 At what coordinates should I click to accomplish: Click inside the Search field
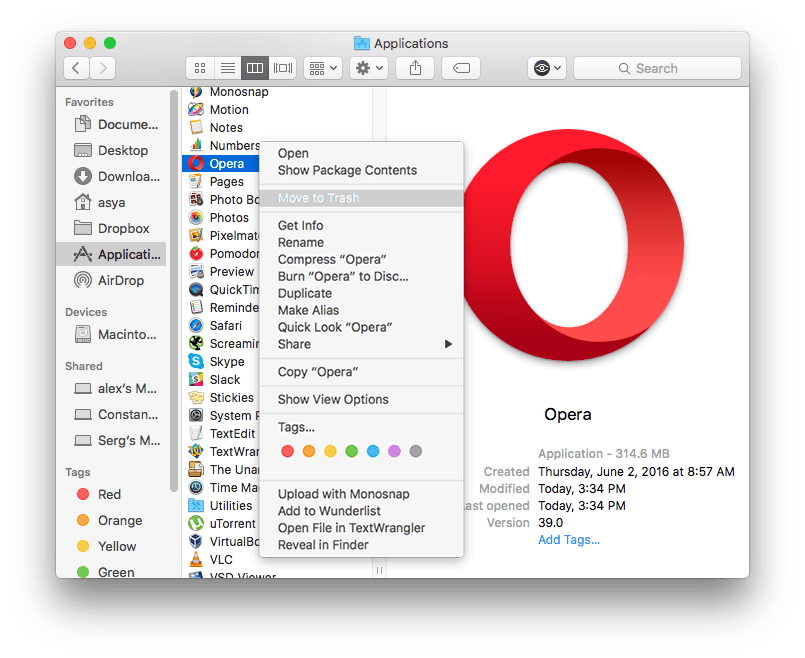656,67
